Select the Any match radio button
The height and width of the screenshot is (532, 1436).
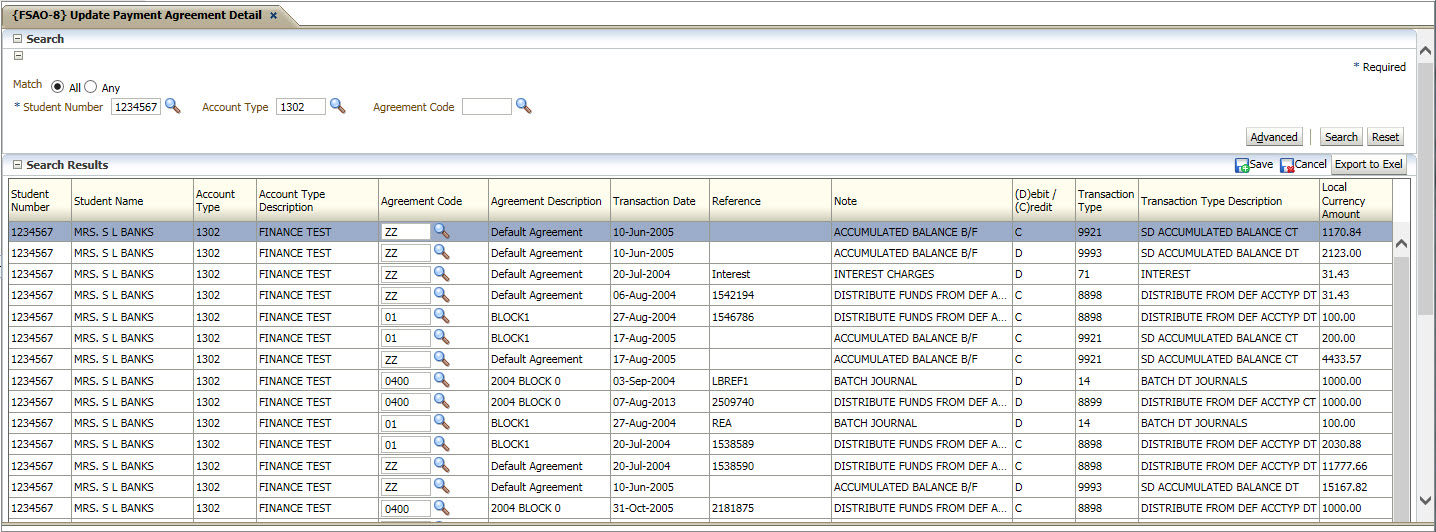click(91, 87)
